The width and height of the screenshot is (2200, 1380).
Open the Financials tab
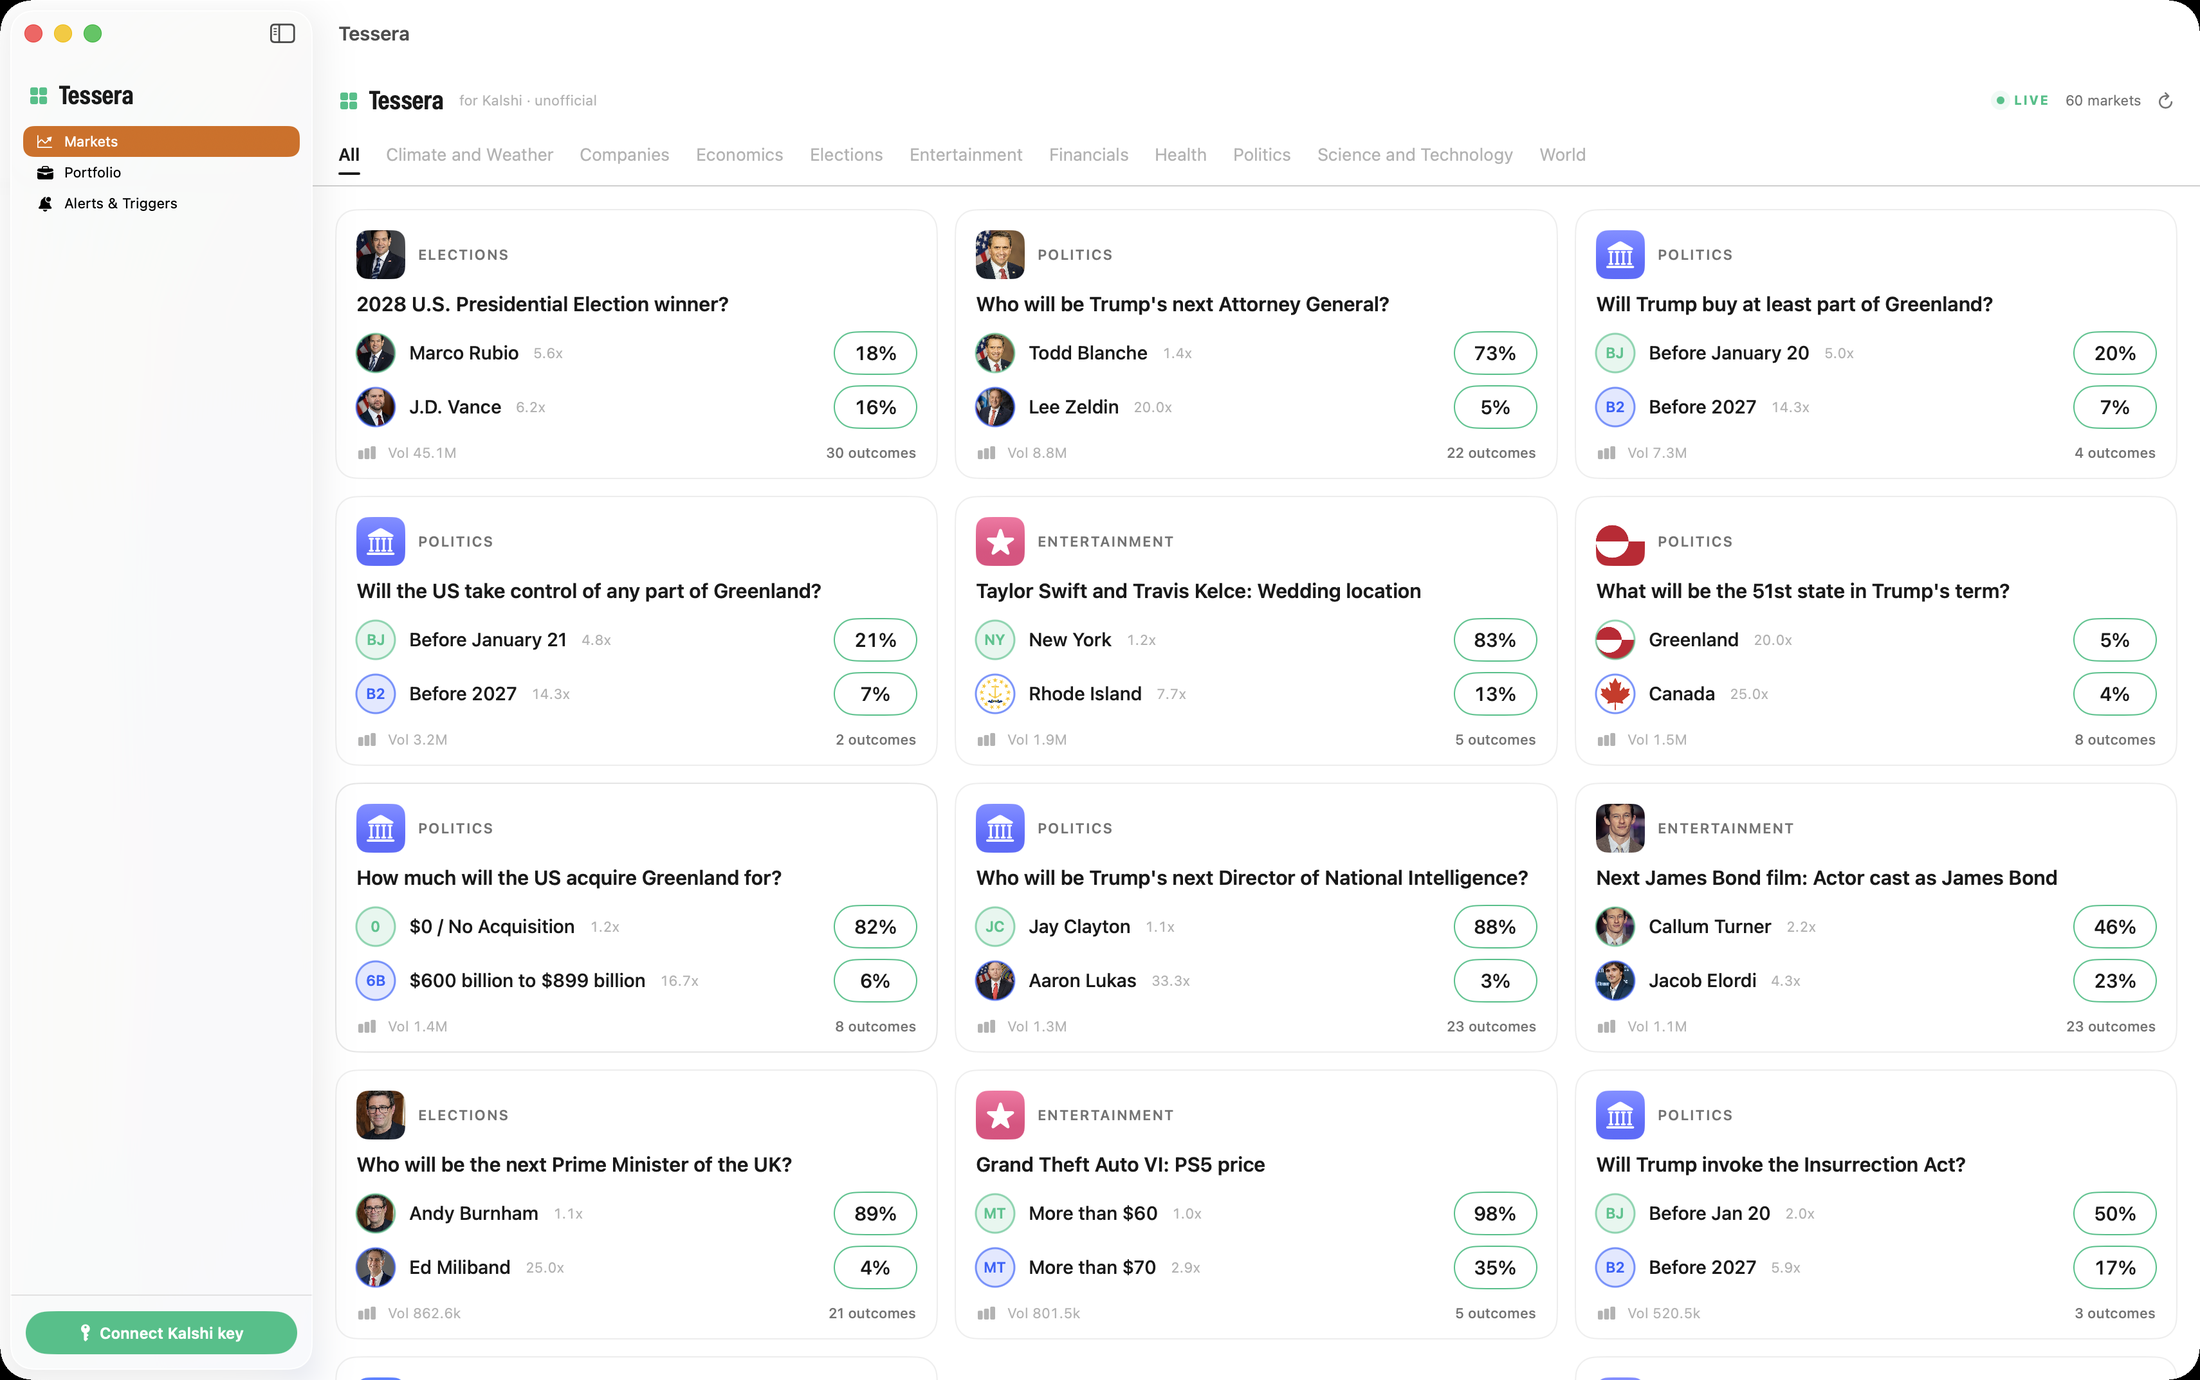click(x=1088, y=155)
